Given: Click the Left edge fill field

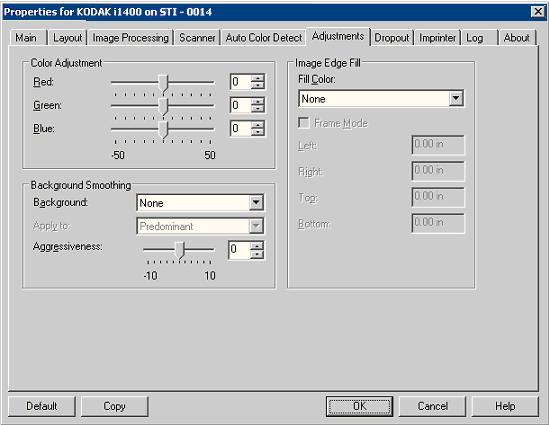Looking at the screenshot, I should point(438,145).
